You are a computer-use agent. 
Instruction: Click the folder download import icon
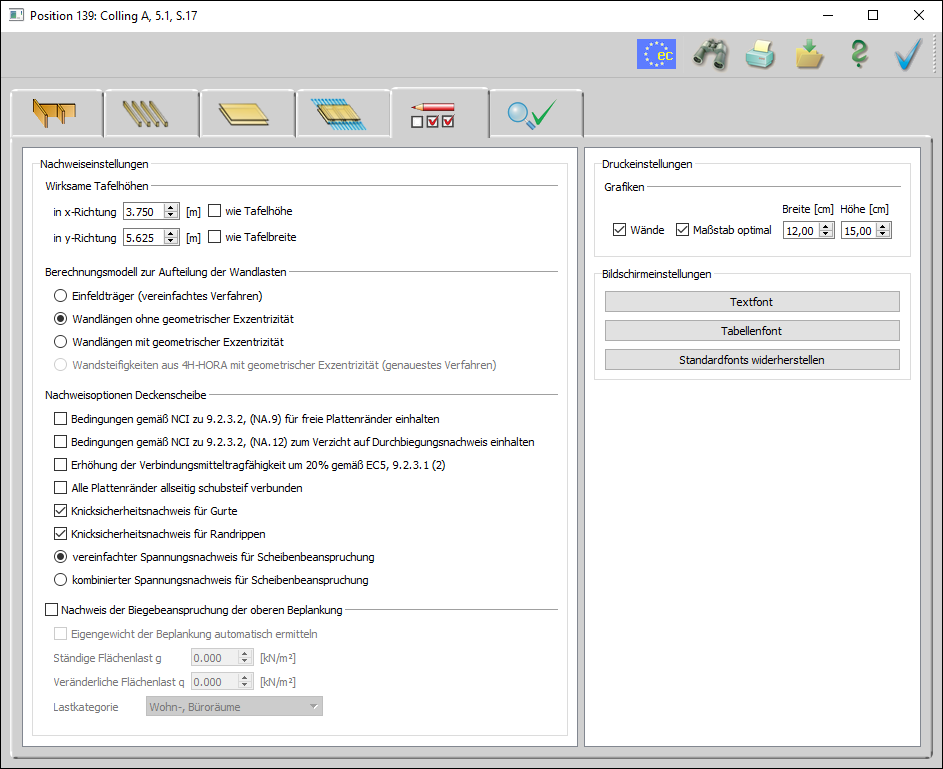click(809, 55)
